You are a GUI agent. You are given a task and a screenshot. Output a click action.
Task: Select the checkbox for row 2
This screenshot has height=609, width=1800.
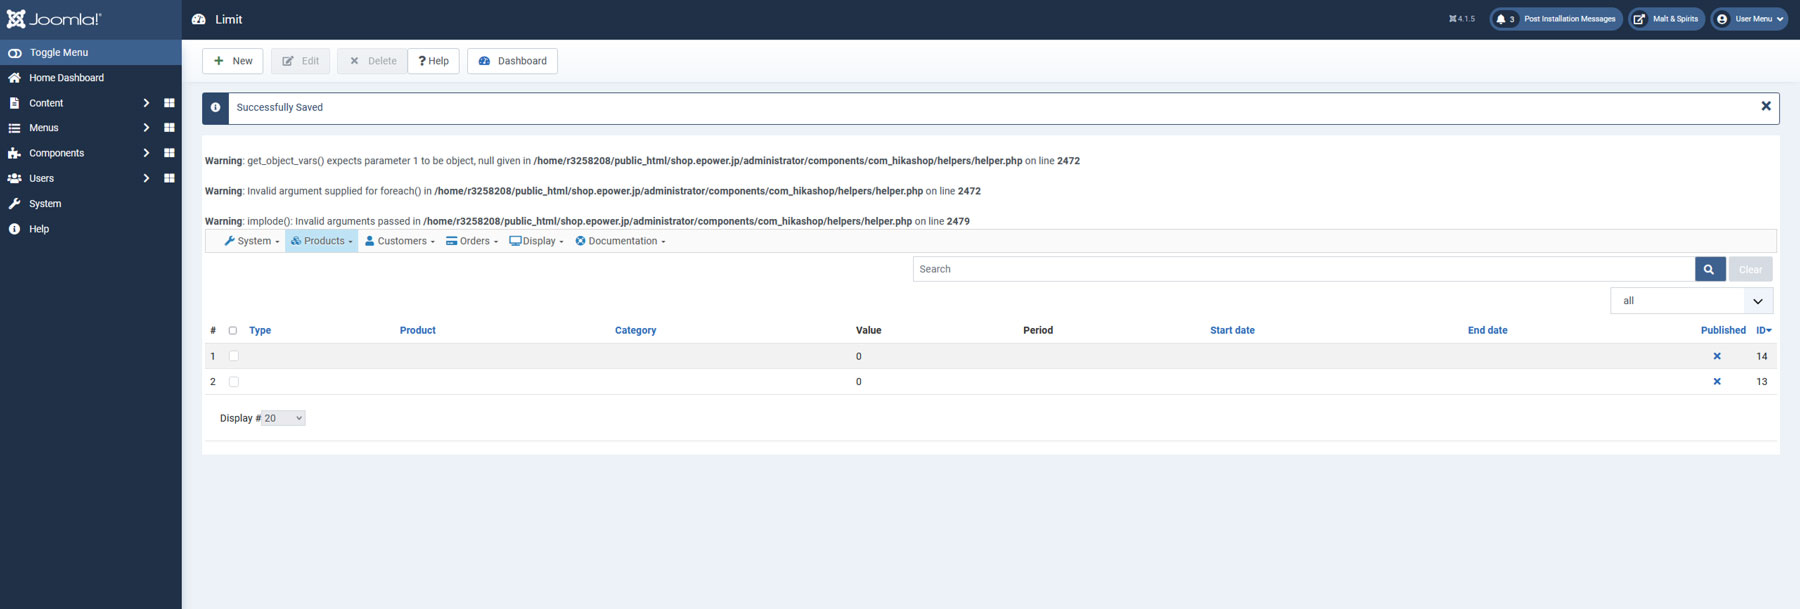tap(234, 382)
